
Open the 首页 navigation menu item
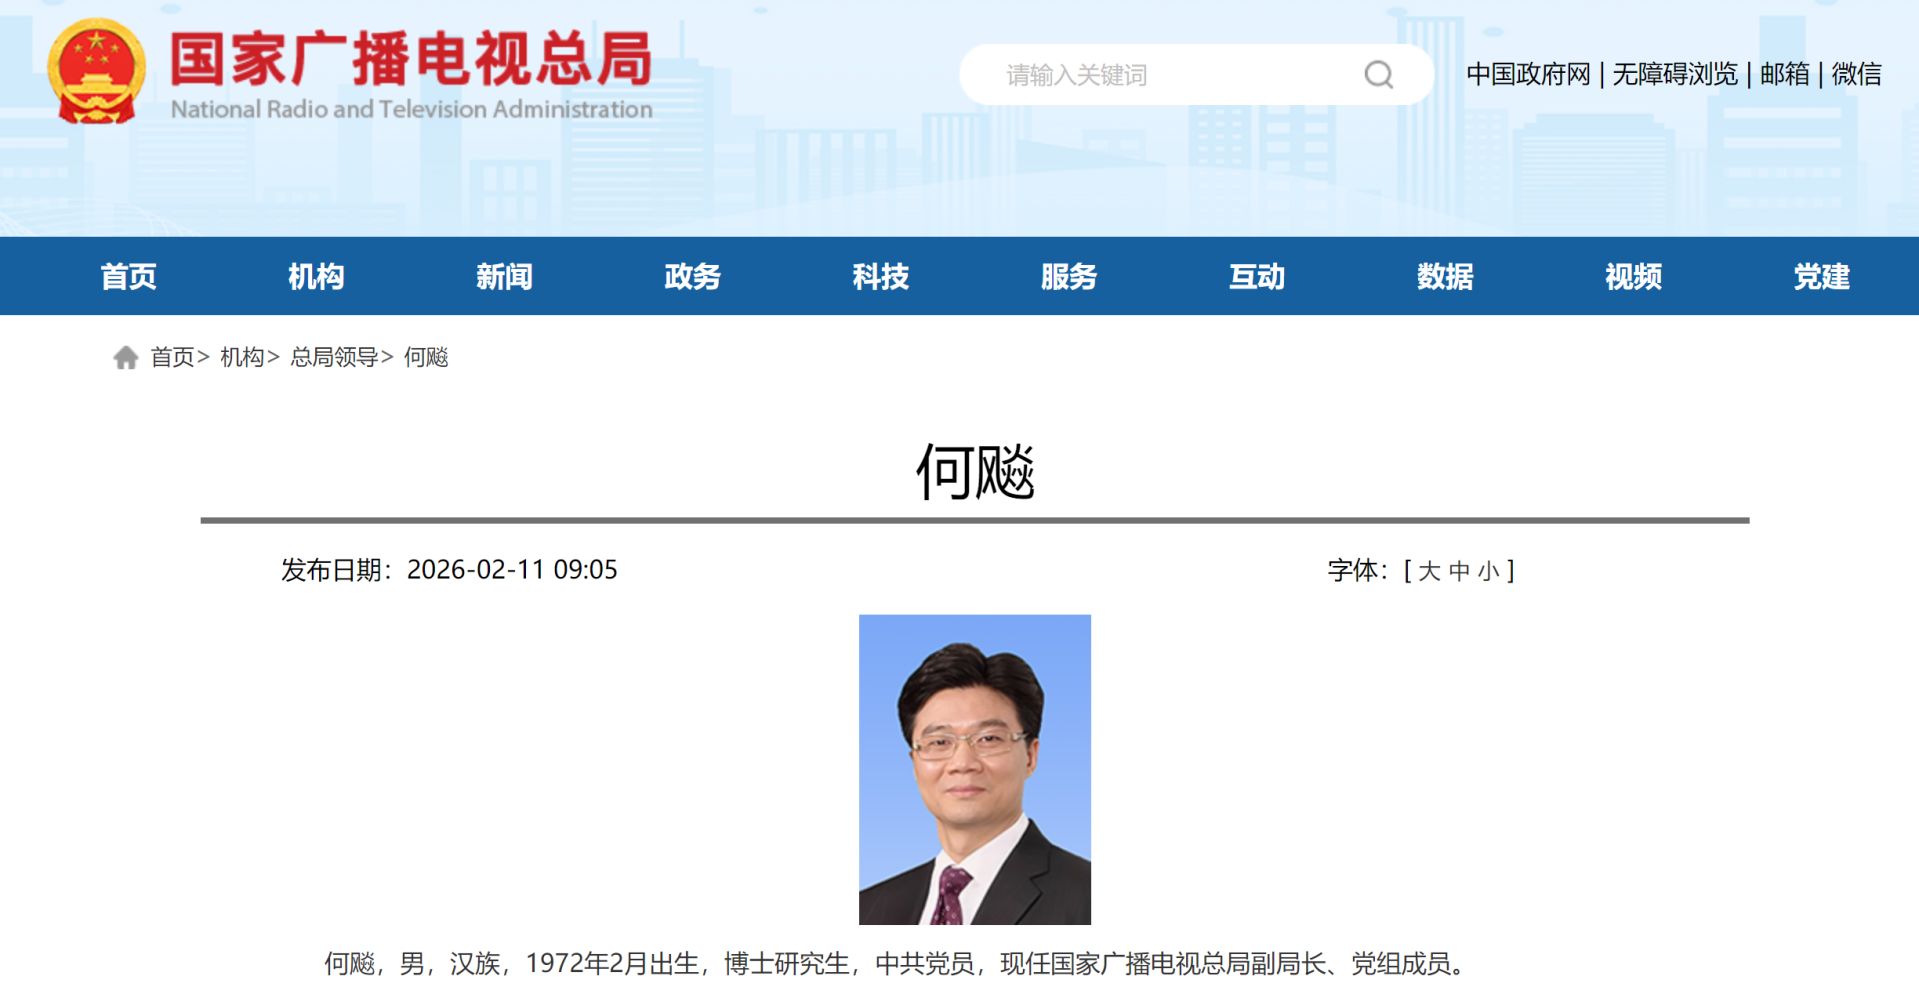[129, 276]
